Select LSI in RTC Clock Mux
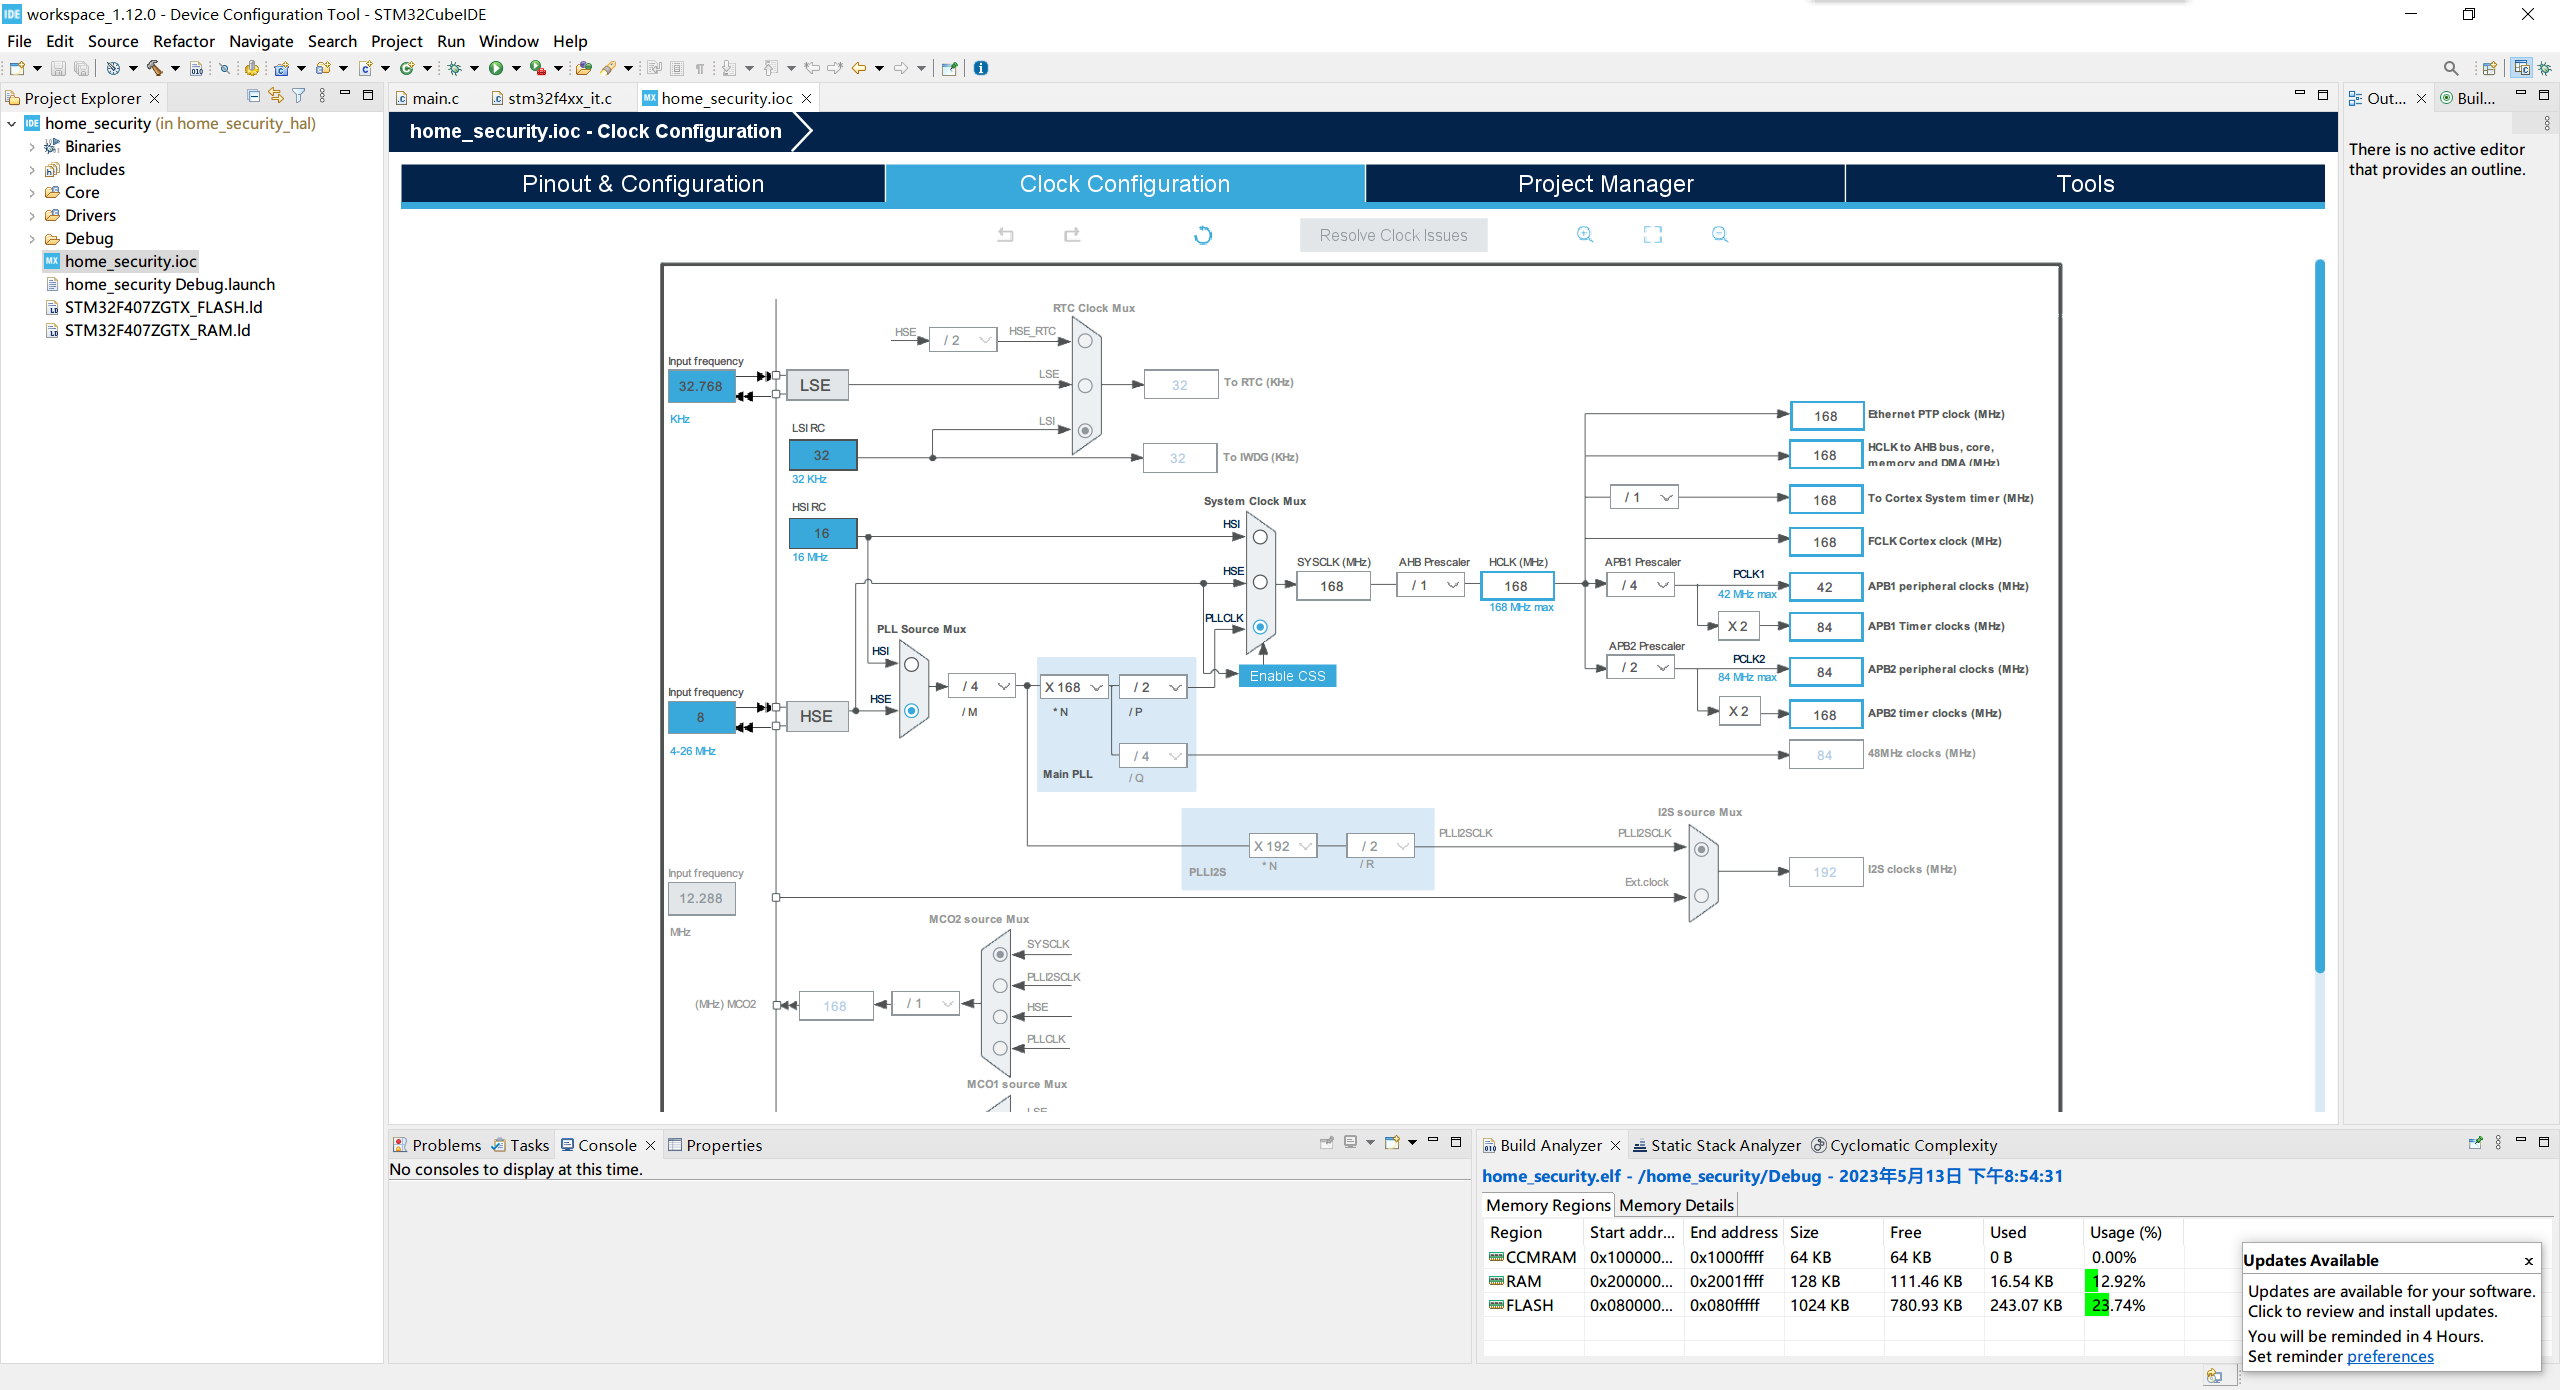Screen dimensions: 2560x1390 [1085, 431]
